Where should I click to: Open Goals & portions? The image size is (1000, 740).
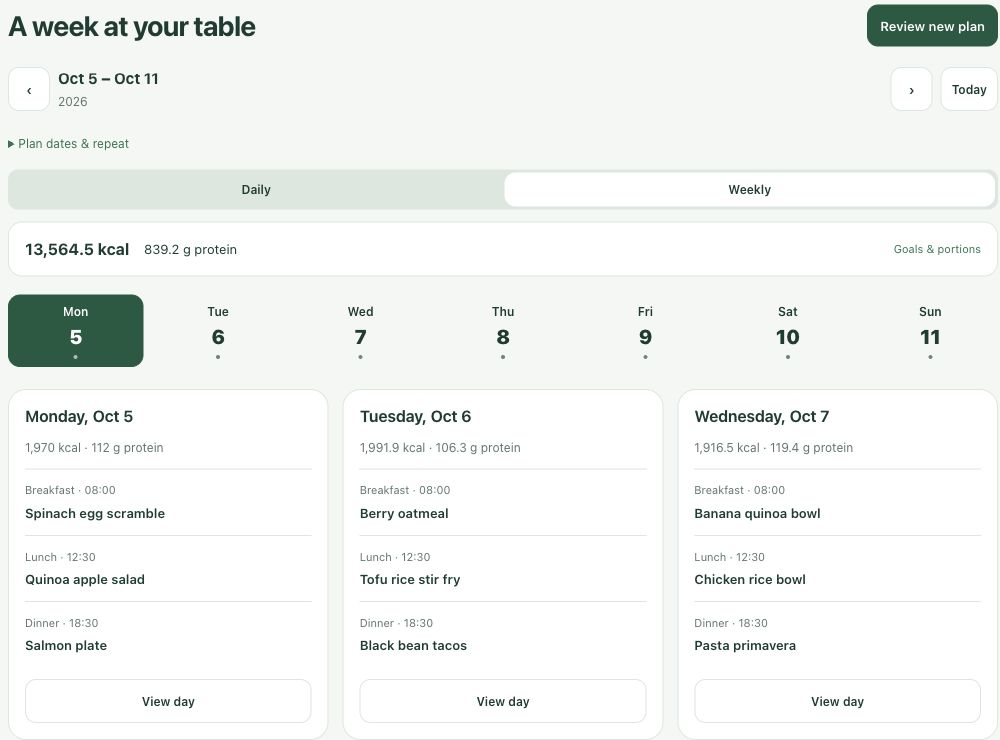tap(937, 249)
